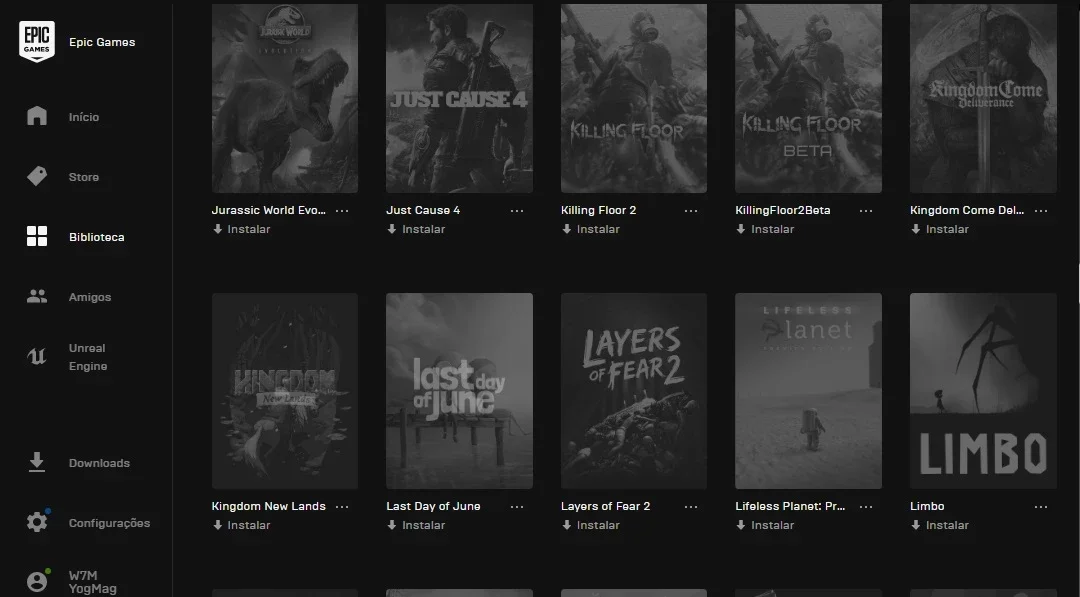This screenshot has height=597, width=1080.
Task: Open the Amigos people icon
Action: click(x=37, y=296)
